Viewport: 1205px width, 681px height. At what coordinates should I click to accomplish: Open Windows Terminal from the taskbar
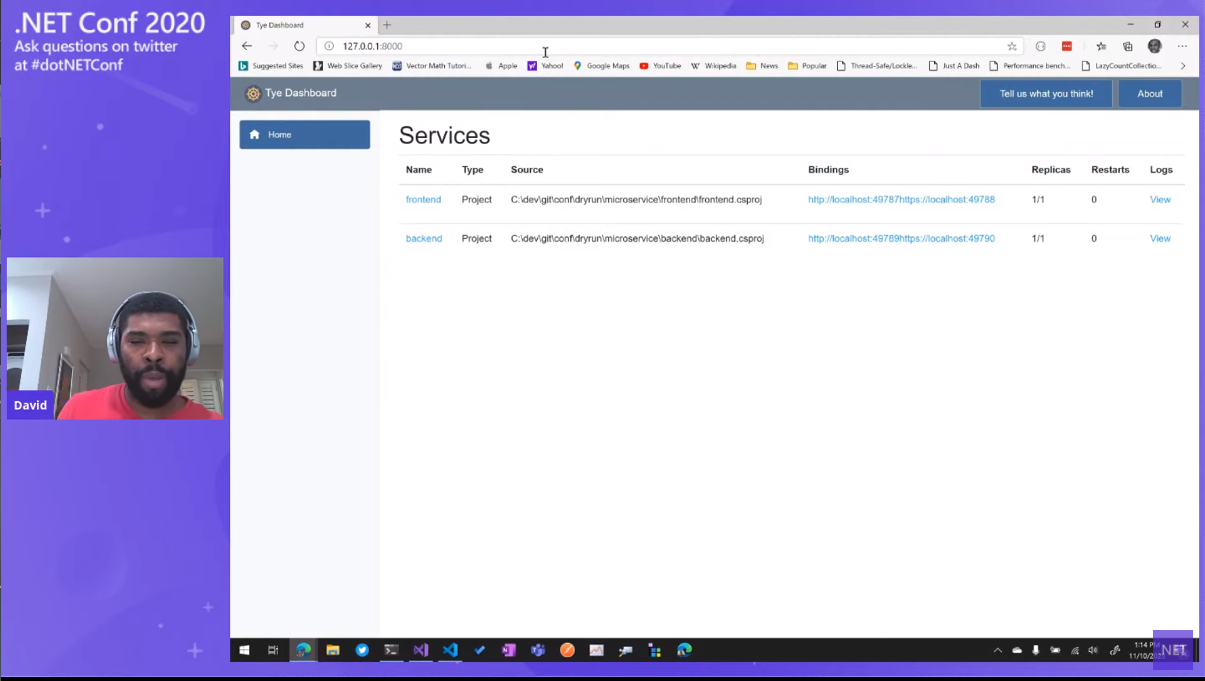click(392, 650)
